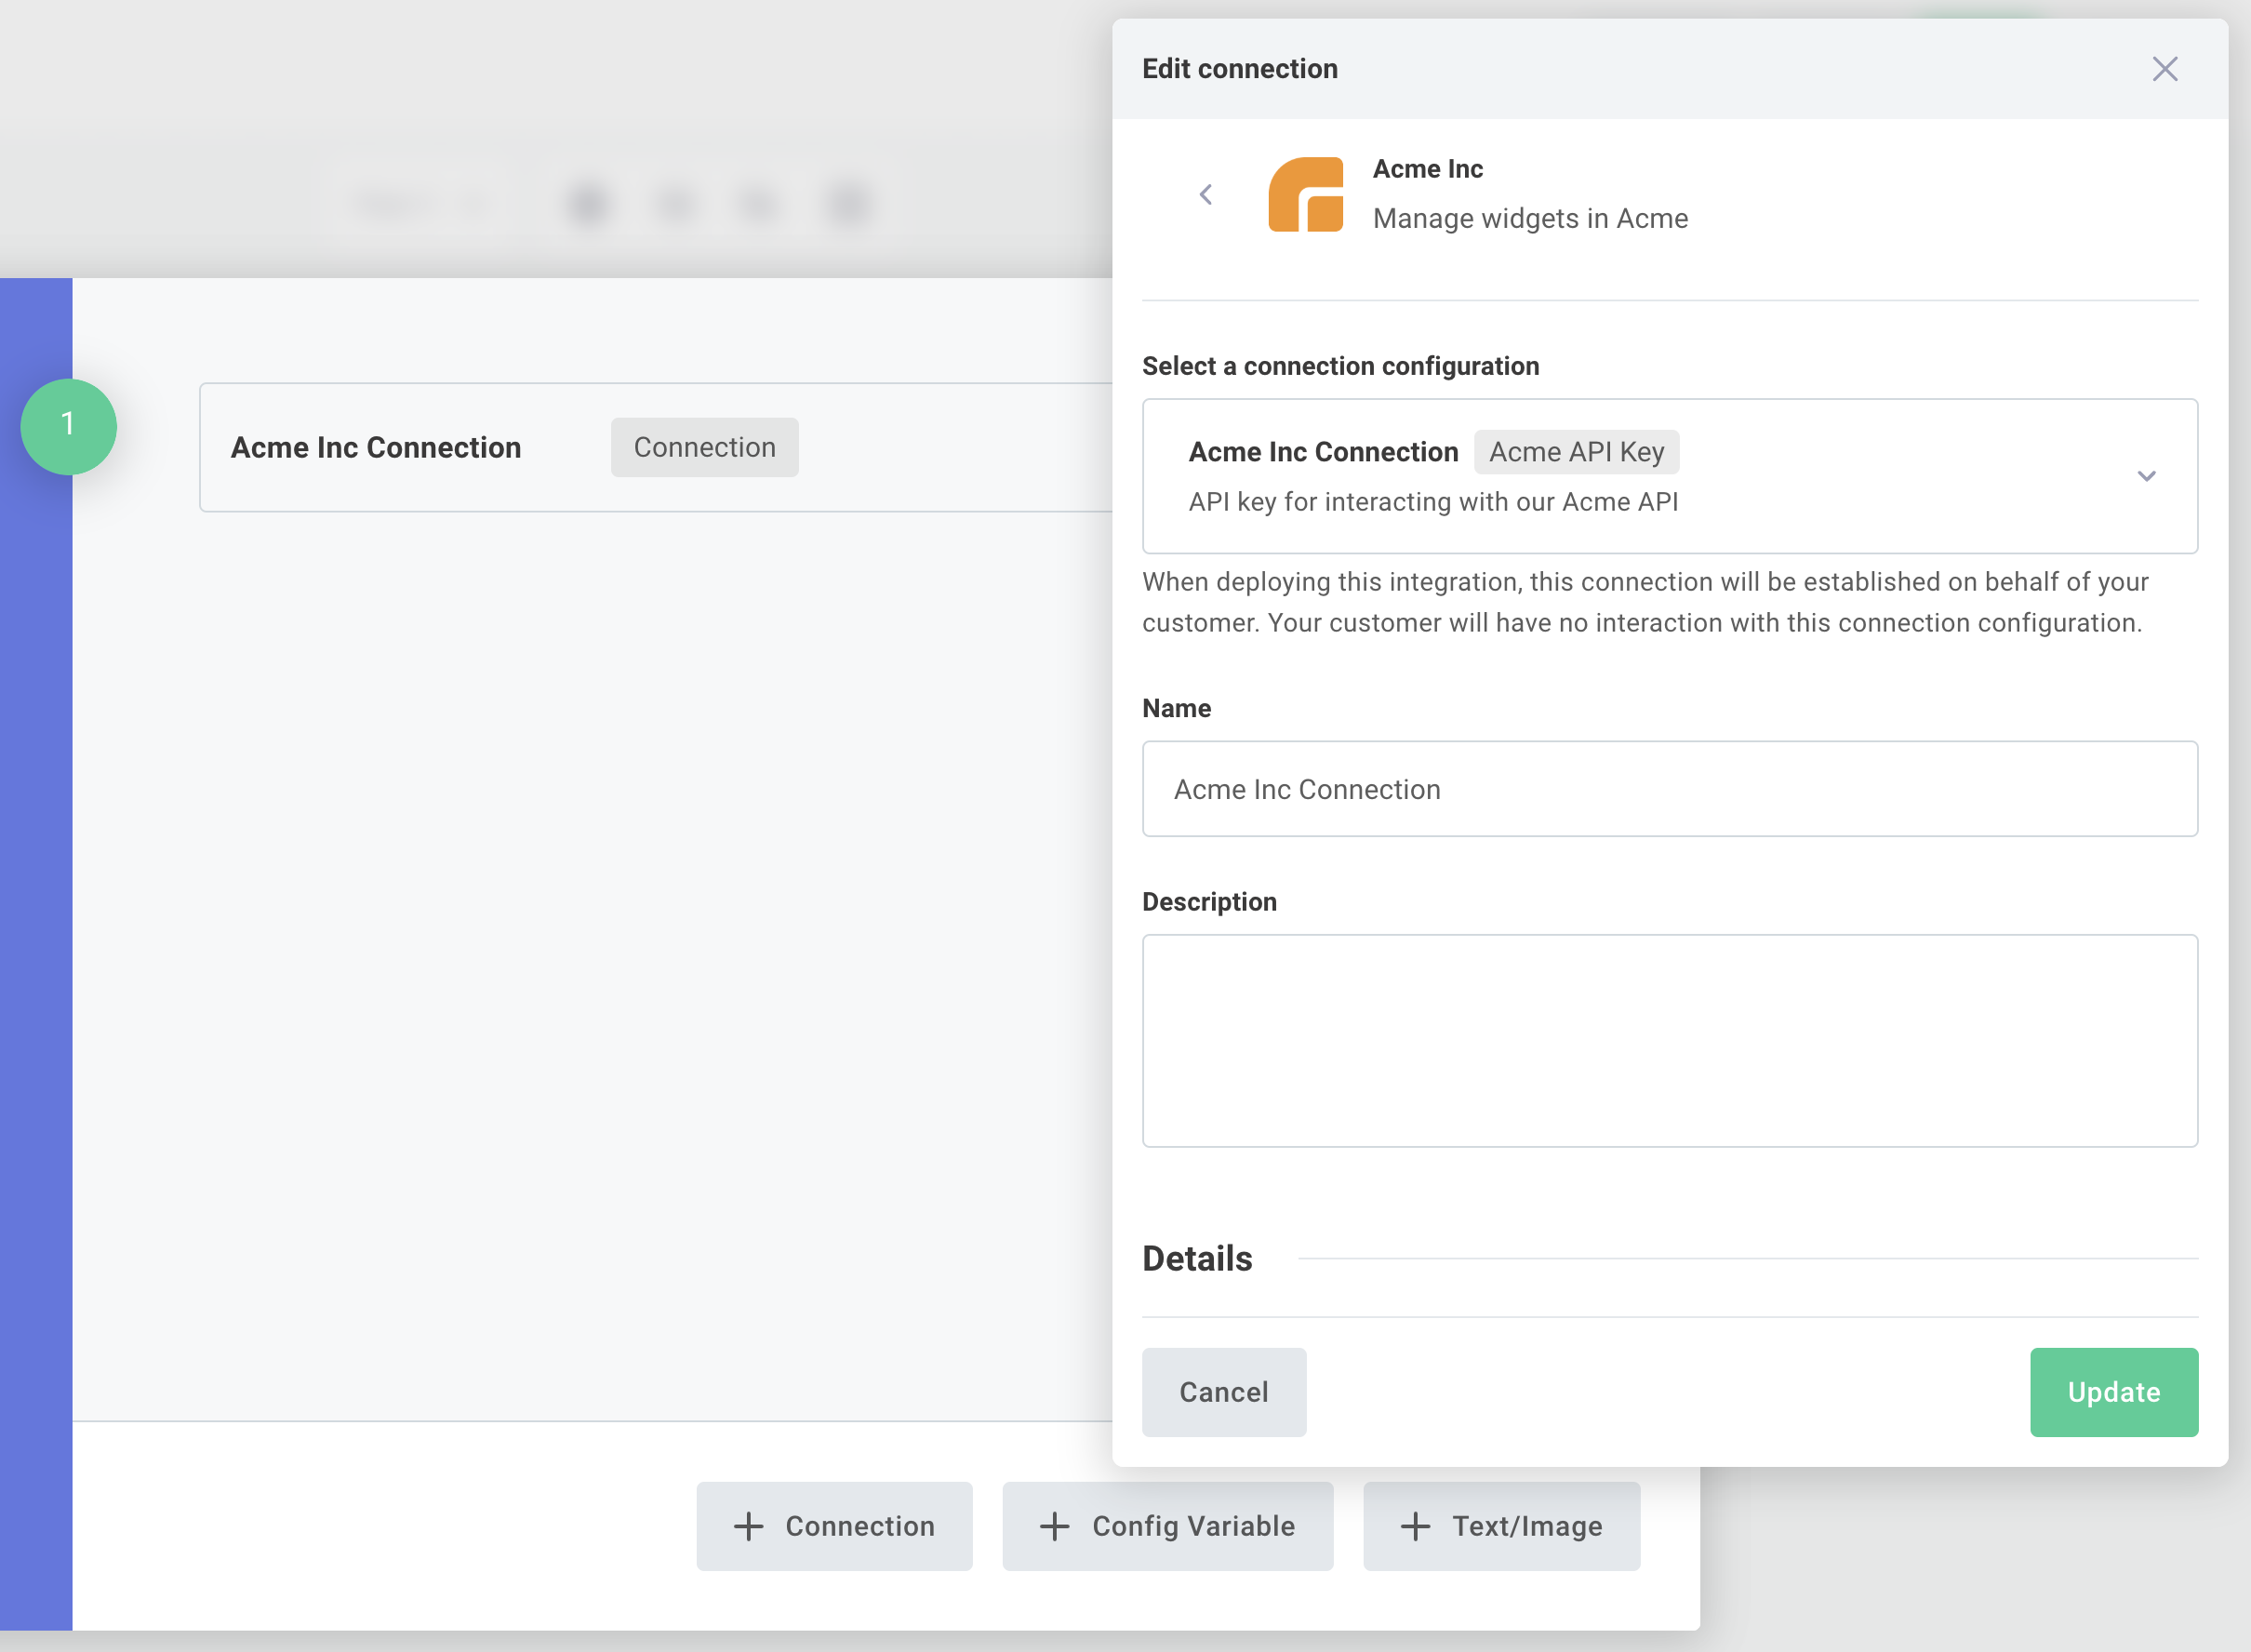Screen dimensions: 2251x1652
Task: Collapse the Edit connection view using the left chevron
Action: point(1206,196)
